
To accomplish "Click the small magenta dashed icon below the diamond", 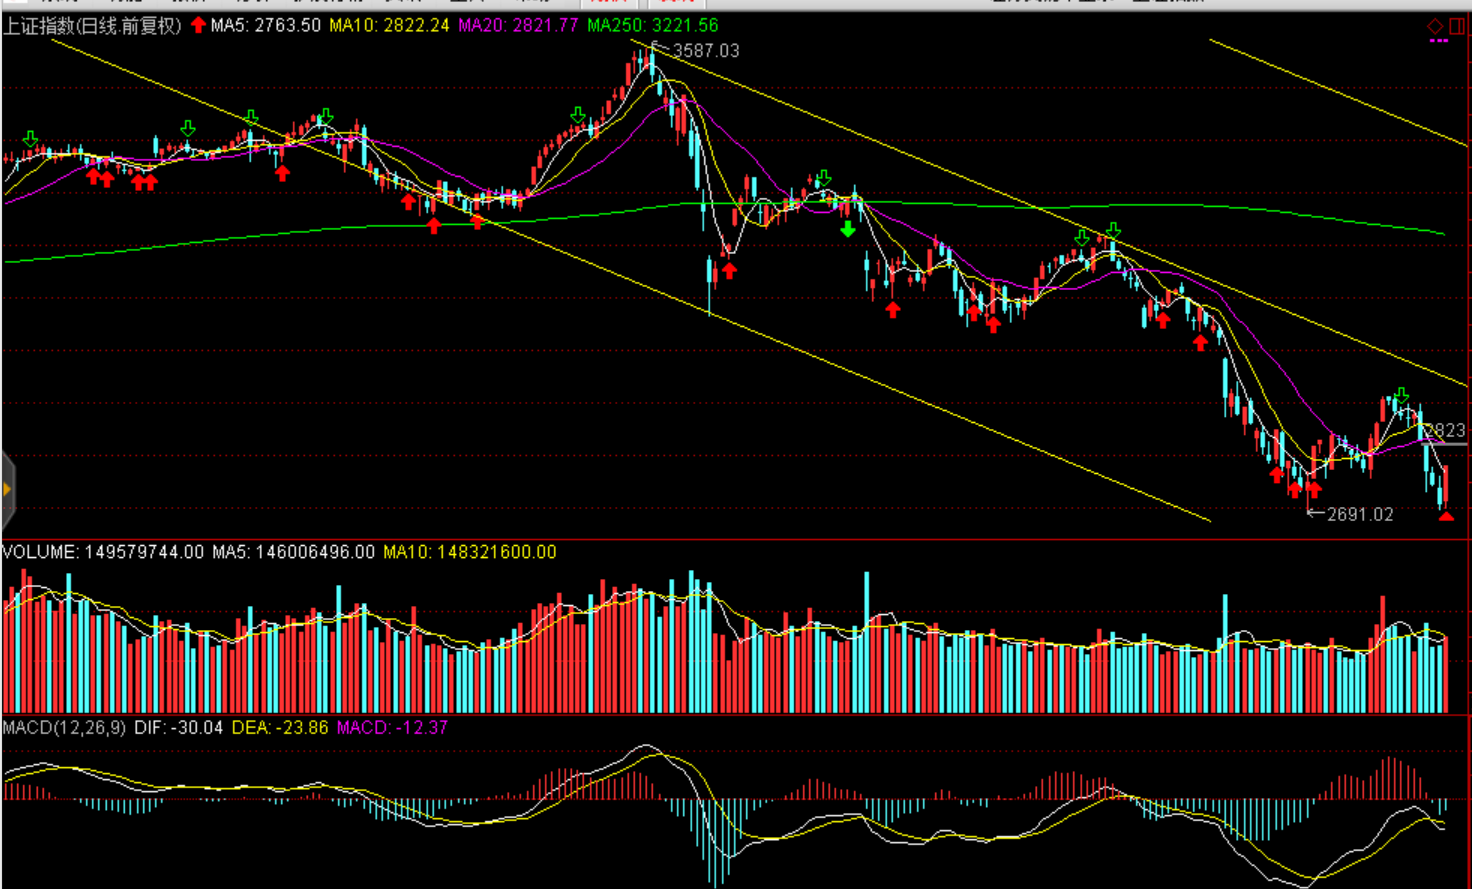I will pos(1439,41).
